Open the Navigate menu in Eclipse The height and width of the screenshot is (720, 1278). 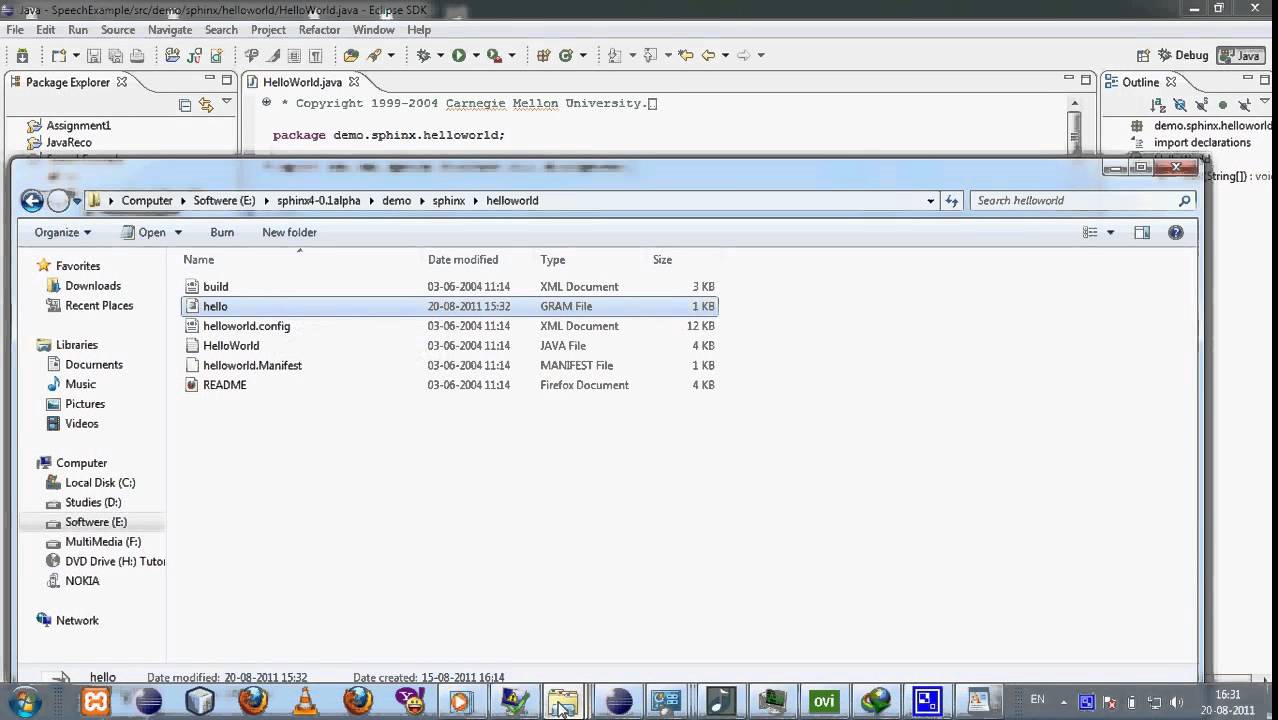click(170, 30)
